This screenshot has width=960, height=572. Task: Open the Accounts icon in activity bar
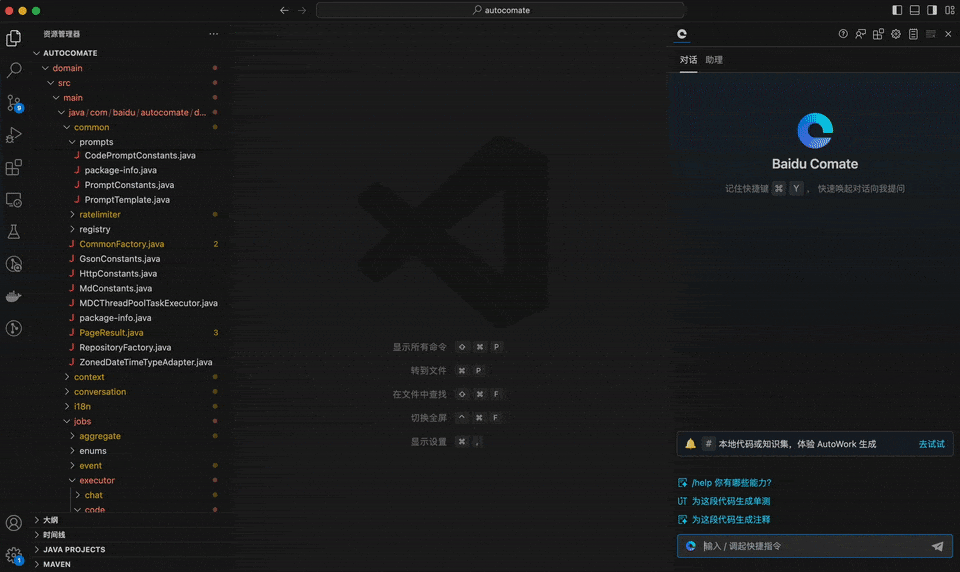coord(13,522)
